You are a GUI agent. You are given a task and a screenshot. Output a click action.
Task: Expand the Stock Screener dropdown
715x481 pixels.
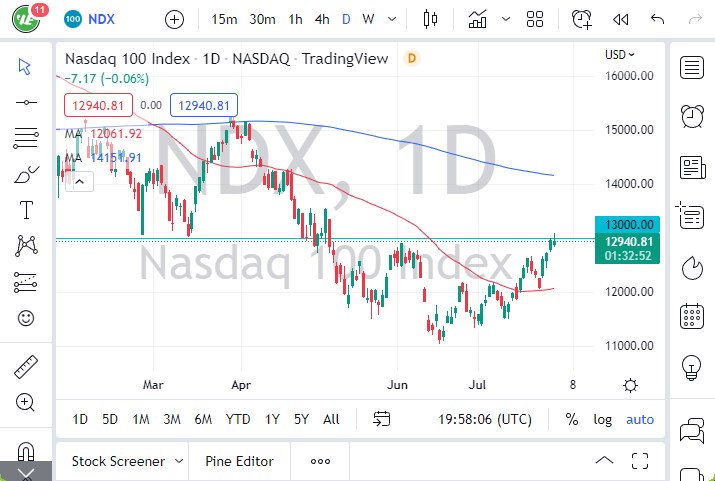pos(178,461)
